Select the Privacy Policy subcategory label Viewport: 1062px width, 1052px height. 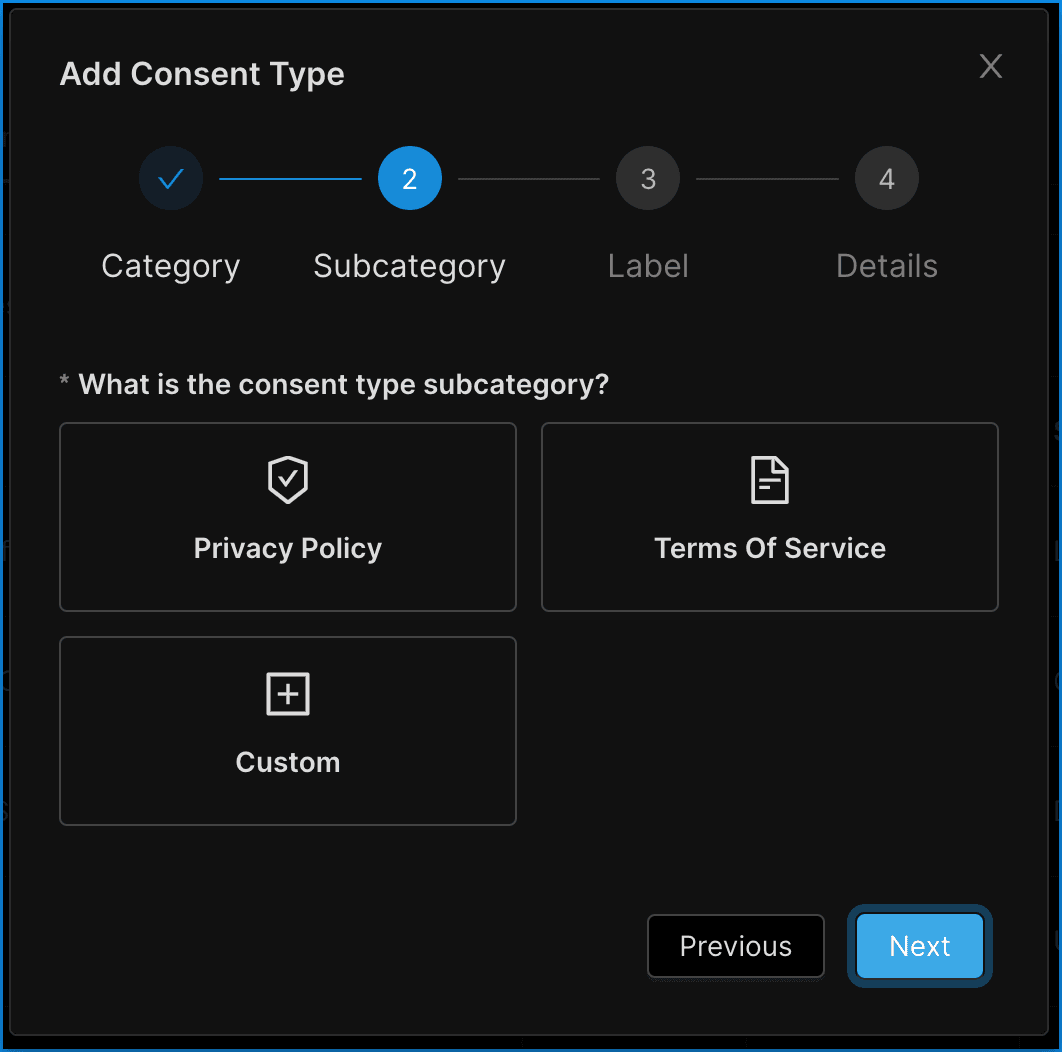[288, 548]
